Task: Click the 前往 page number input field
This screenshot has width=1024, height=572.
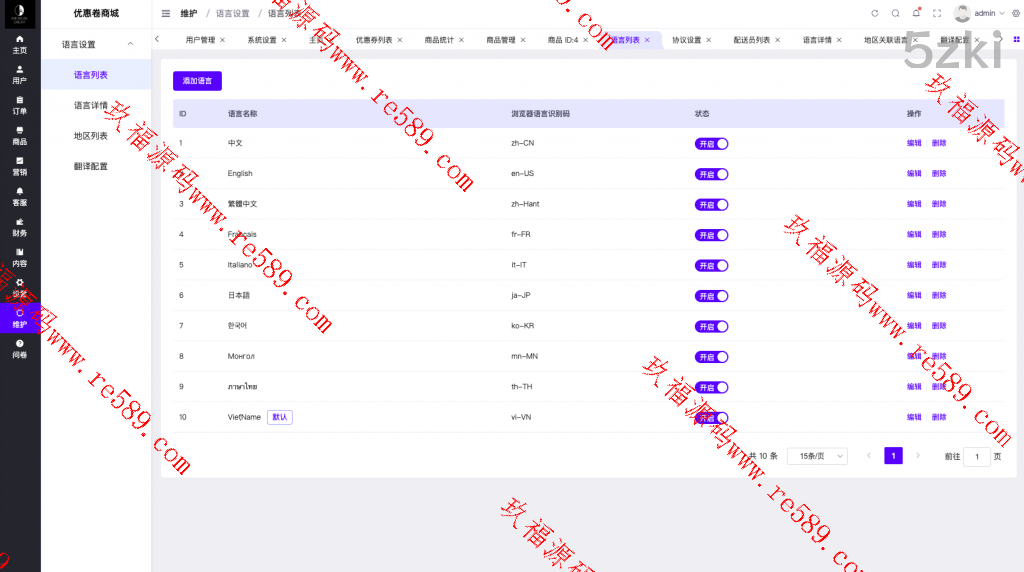Action: point(977,456)
